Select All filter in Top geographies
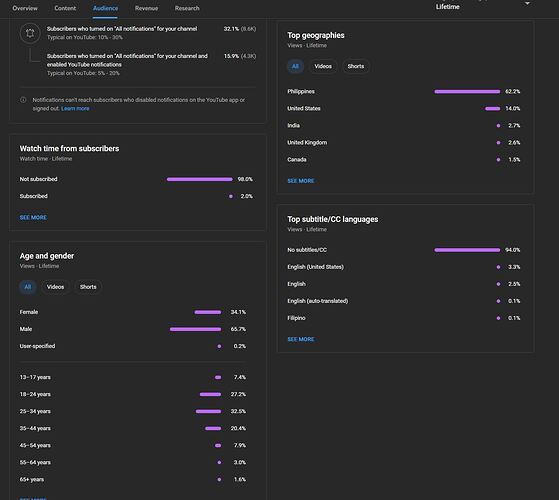Image resolution: width=559 pixels, height=500 pixels. click(295, 66)
